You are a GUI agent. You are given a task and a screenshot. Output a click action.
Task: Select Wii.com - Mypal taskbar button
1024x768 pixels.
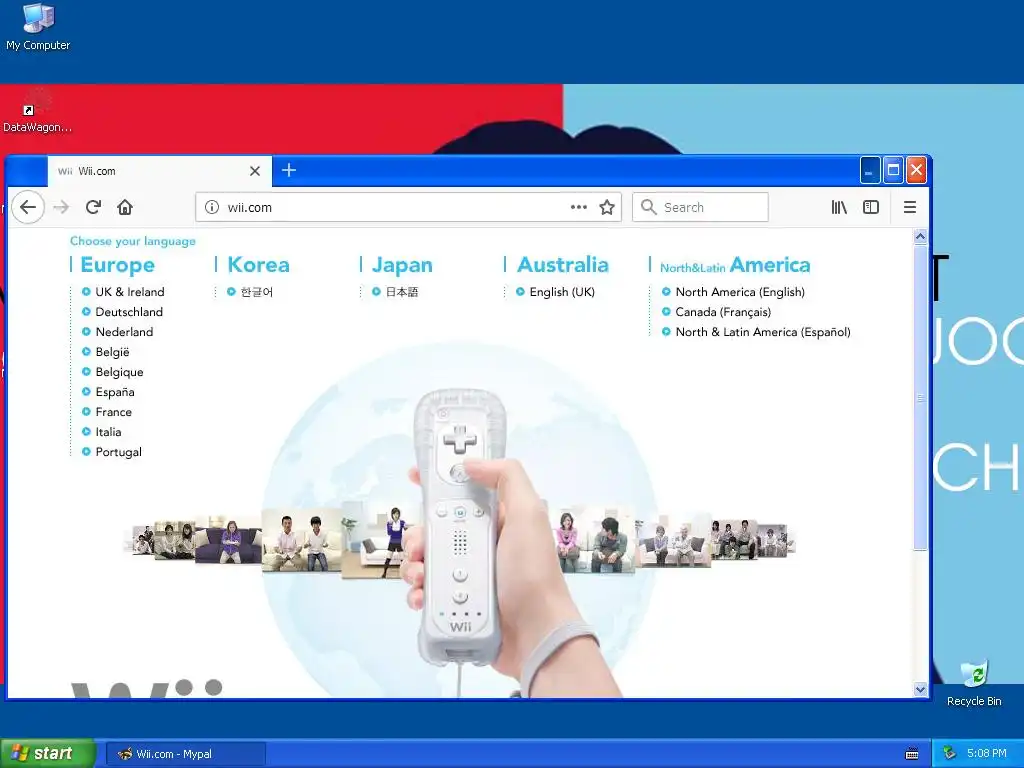pos(185,754)
